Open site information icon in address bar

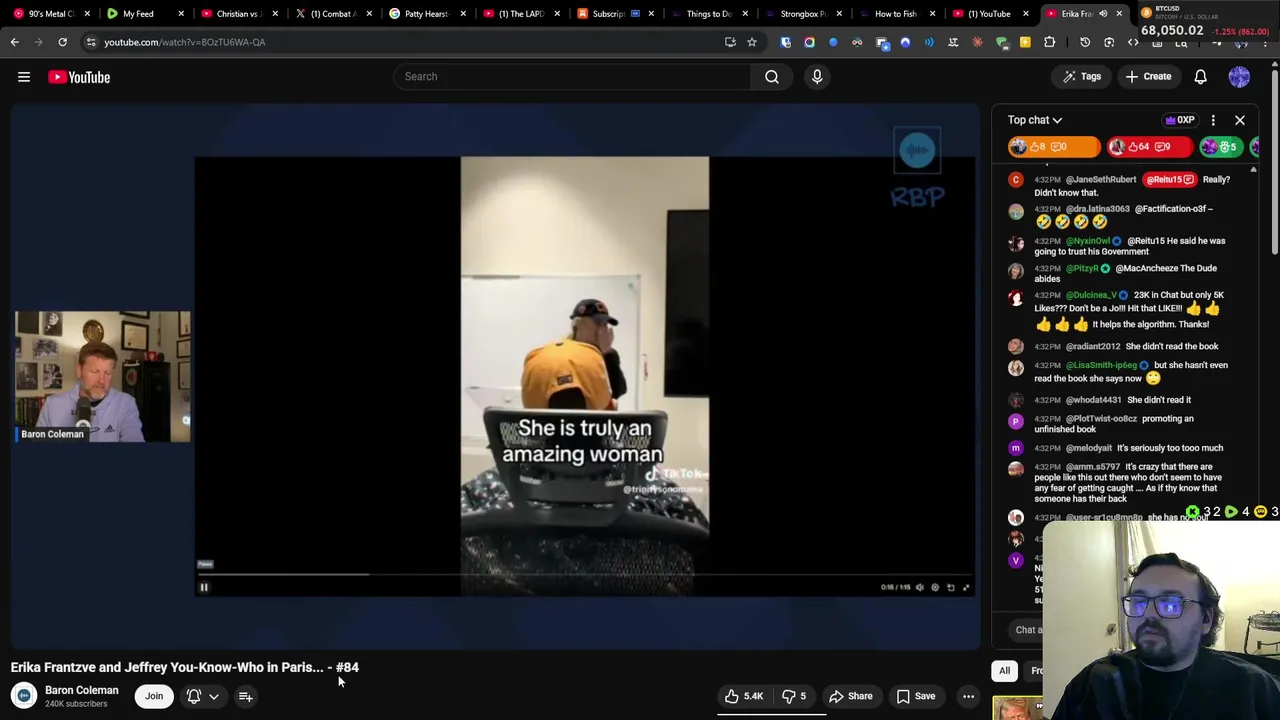coord(90,42)
